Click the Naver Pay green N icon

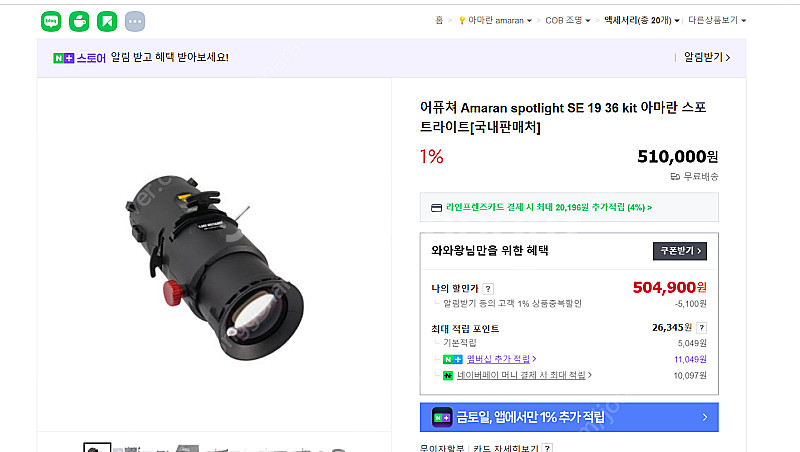tap(447, 375)
